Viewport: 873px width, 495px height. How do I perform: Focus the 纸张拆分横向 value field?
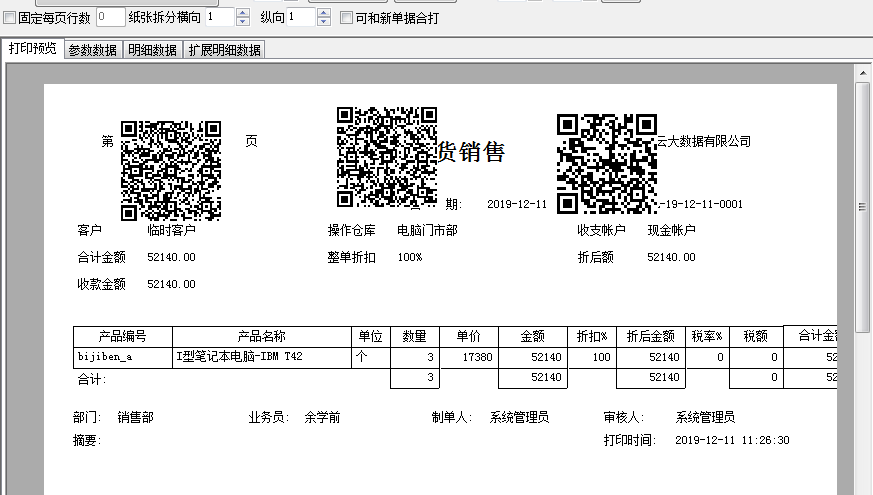pyautogui.click(x=219, y=17)
